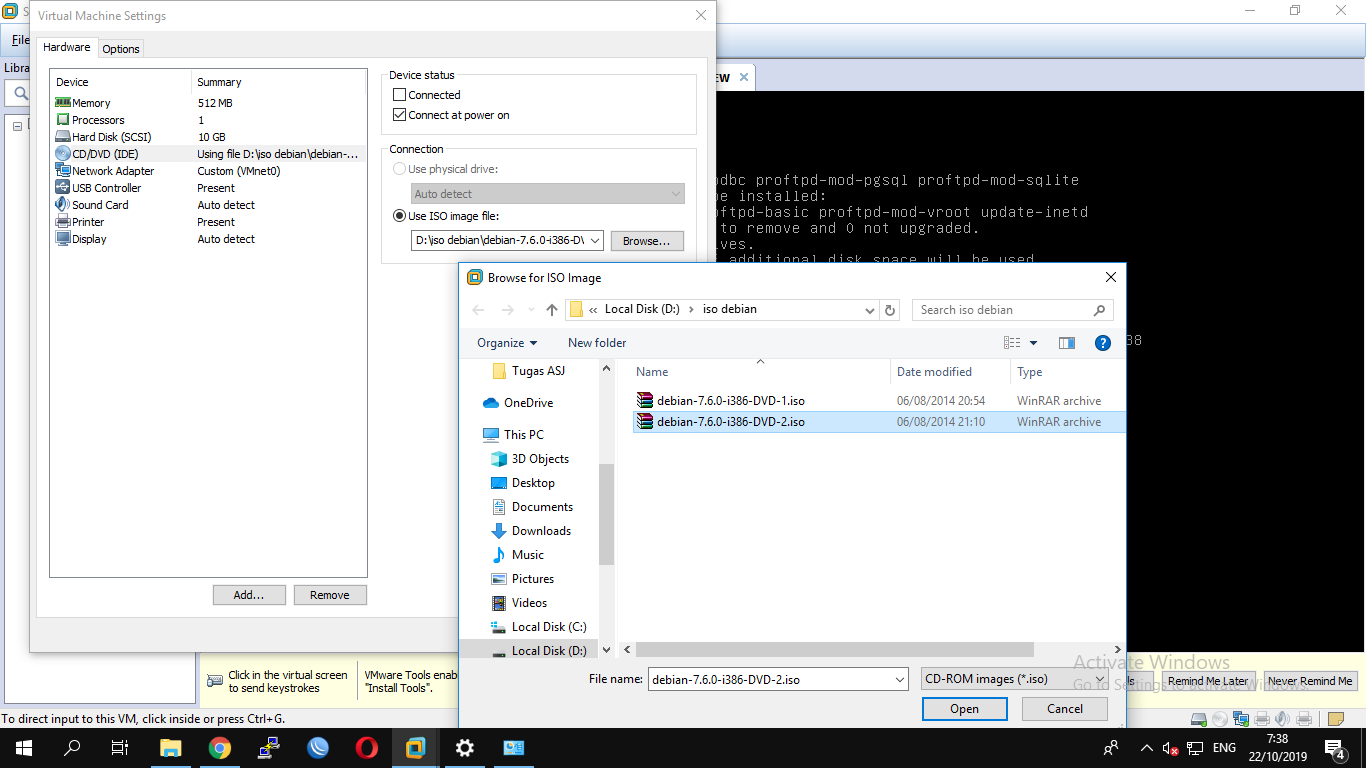Click Add... to add hardware
This screenshot has height=768, width=1366.
pos(249,595)
